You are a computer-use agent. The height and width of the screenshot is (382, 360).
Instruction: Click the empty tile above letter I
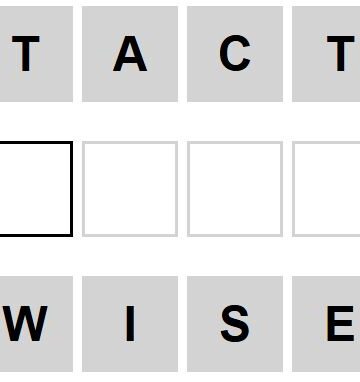click(130, 189)
